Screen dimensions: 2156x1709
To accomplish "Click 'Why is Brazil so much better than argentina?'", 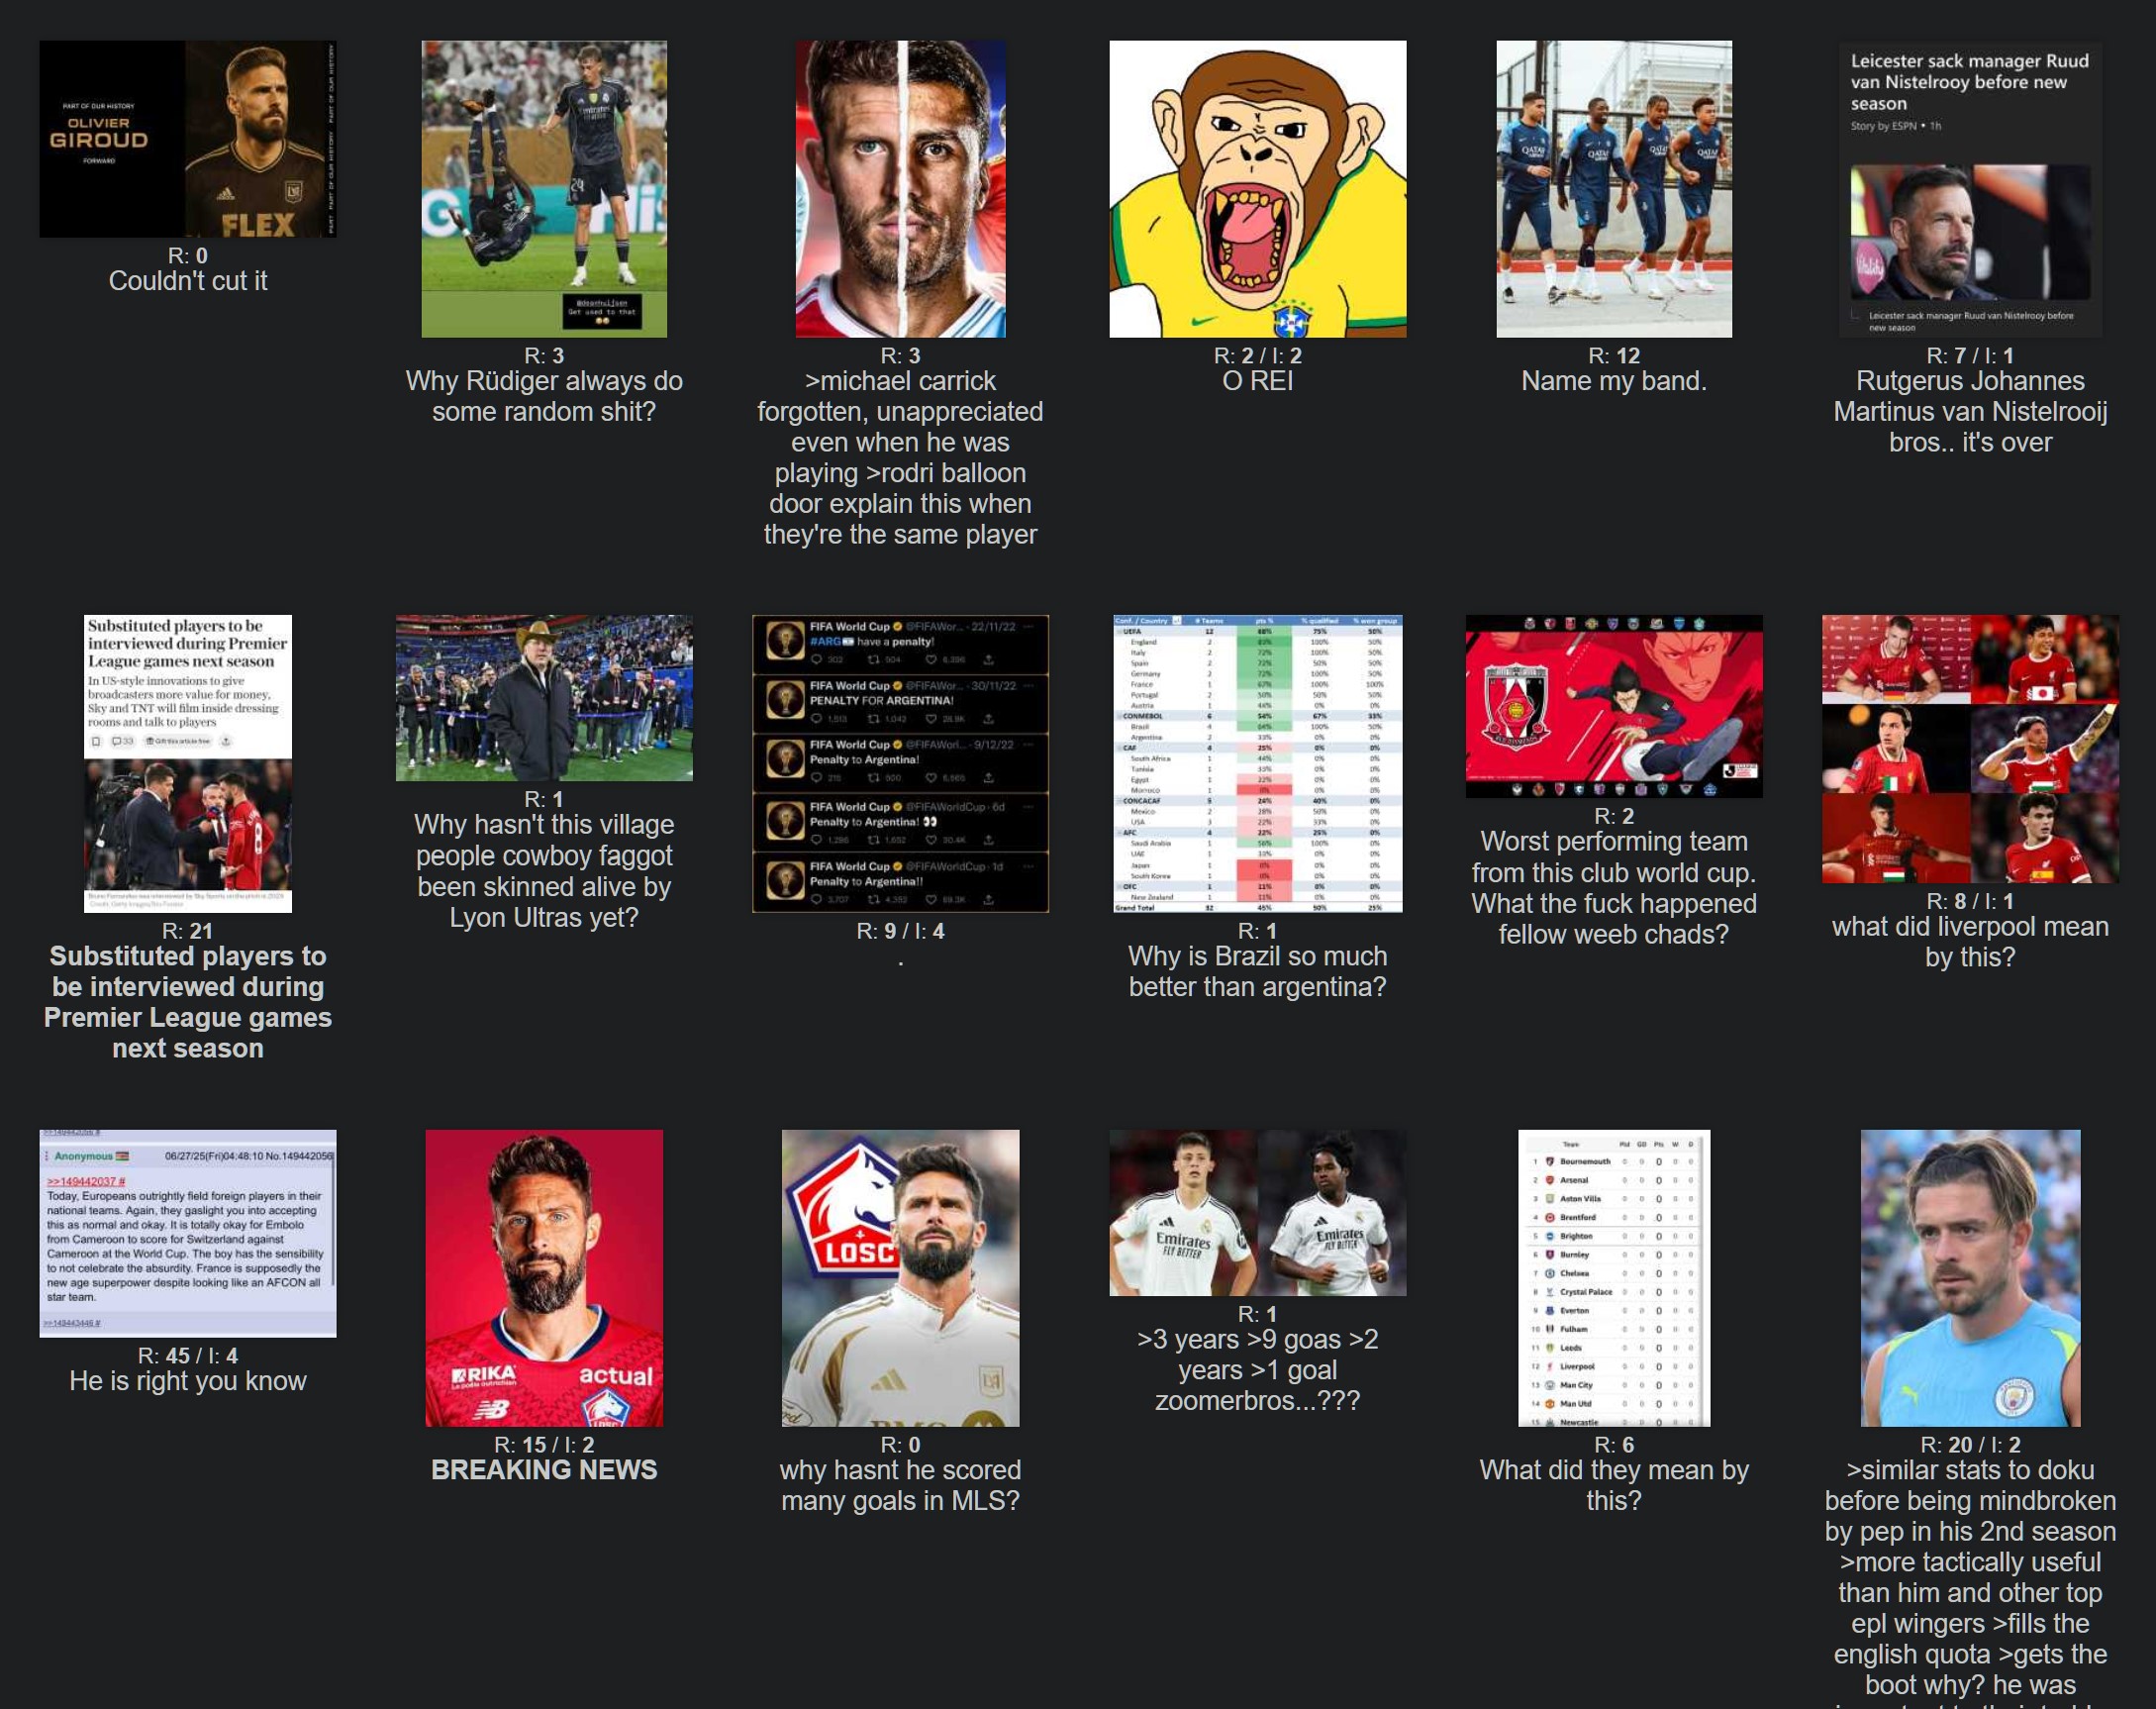I will coord(1257,971).
